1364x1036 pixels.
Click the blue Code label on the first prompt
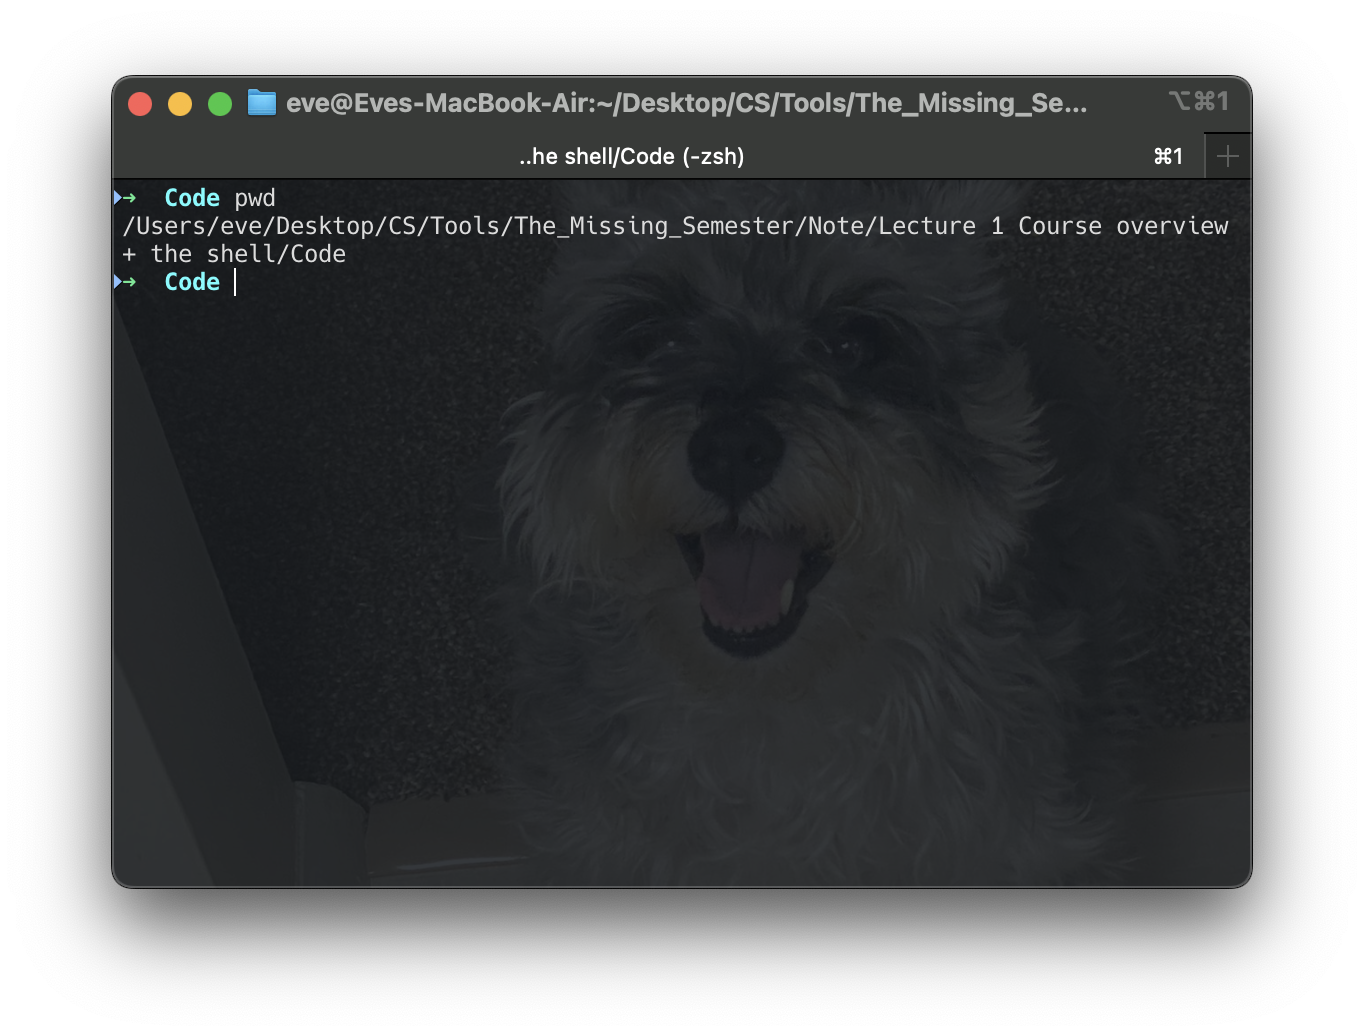click(x=191, y=197)
